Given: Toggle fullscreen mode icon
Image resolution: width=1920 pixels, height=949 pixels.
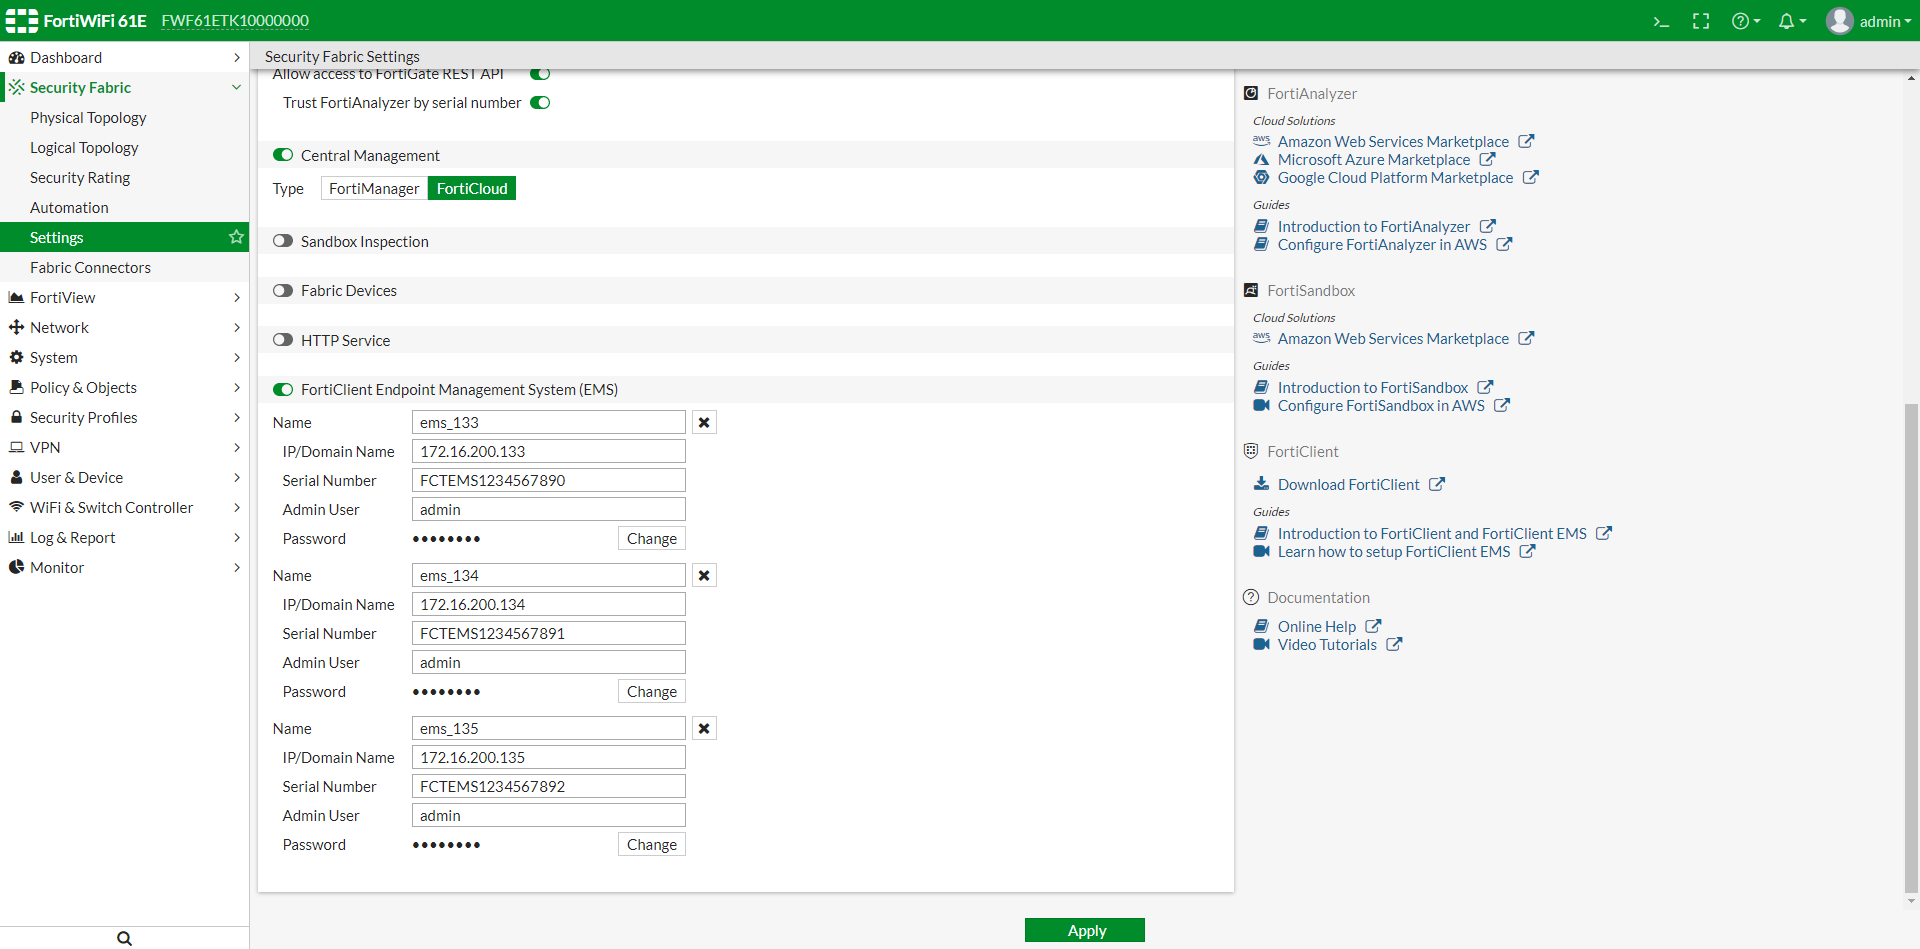Looking at the screenshot, I should [1701, 21].
